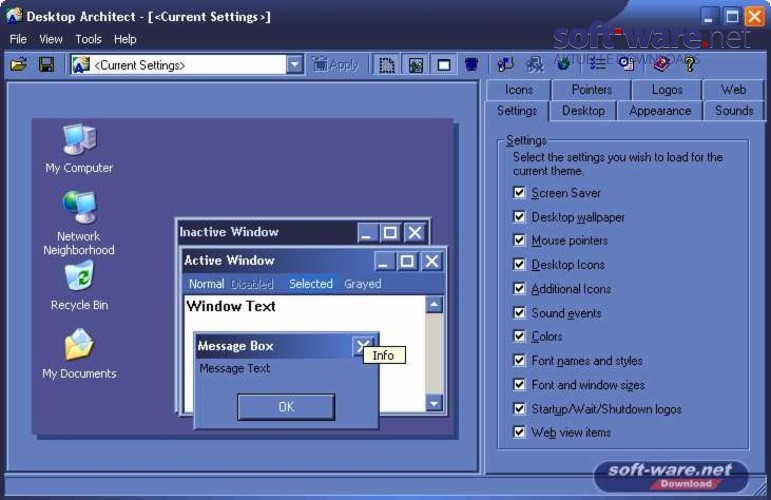Open the Help menu
Viewport: 771px width, 500px height.
coord(125,39)
